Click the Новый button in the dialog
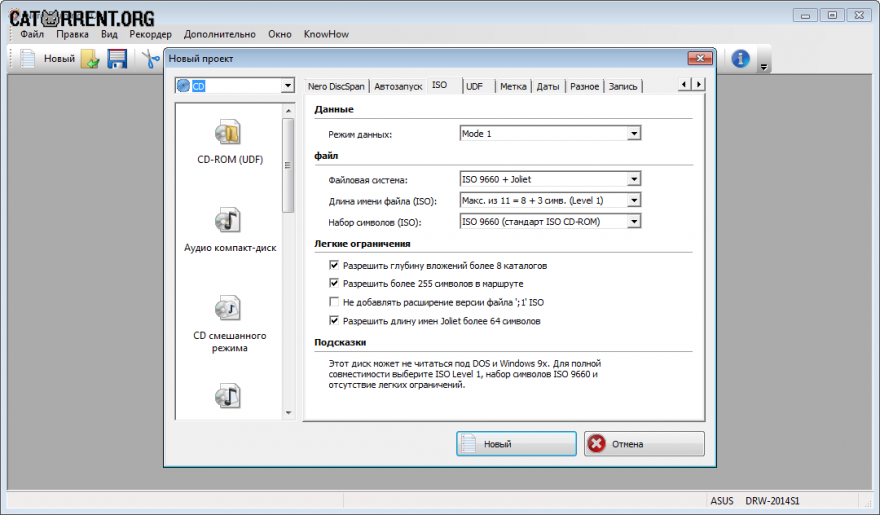Screen dimensions: 880x515 pos(516,444)
